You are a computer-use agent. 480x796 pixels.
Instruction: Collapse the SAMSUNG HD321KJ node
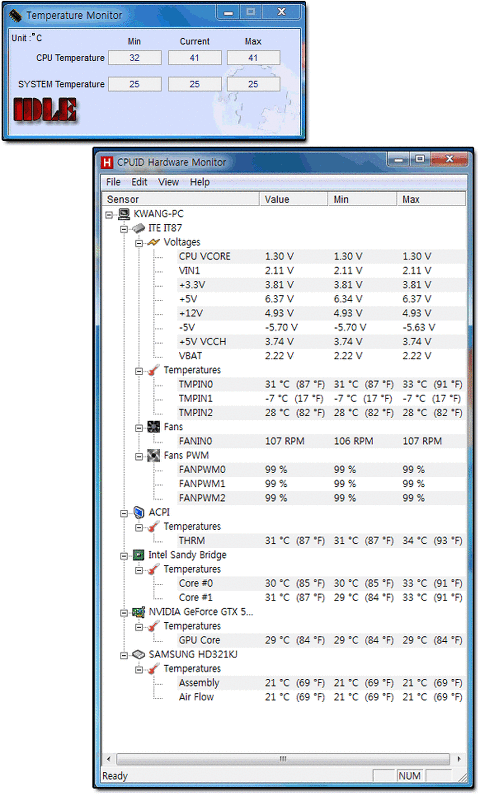pyautogui.click(x=124, y=655)
